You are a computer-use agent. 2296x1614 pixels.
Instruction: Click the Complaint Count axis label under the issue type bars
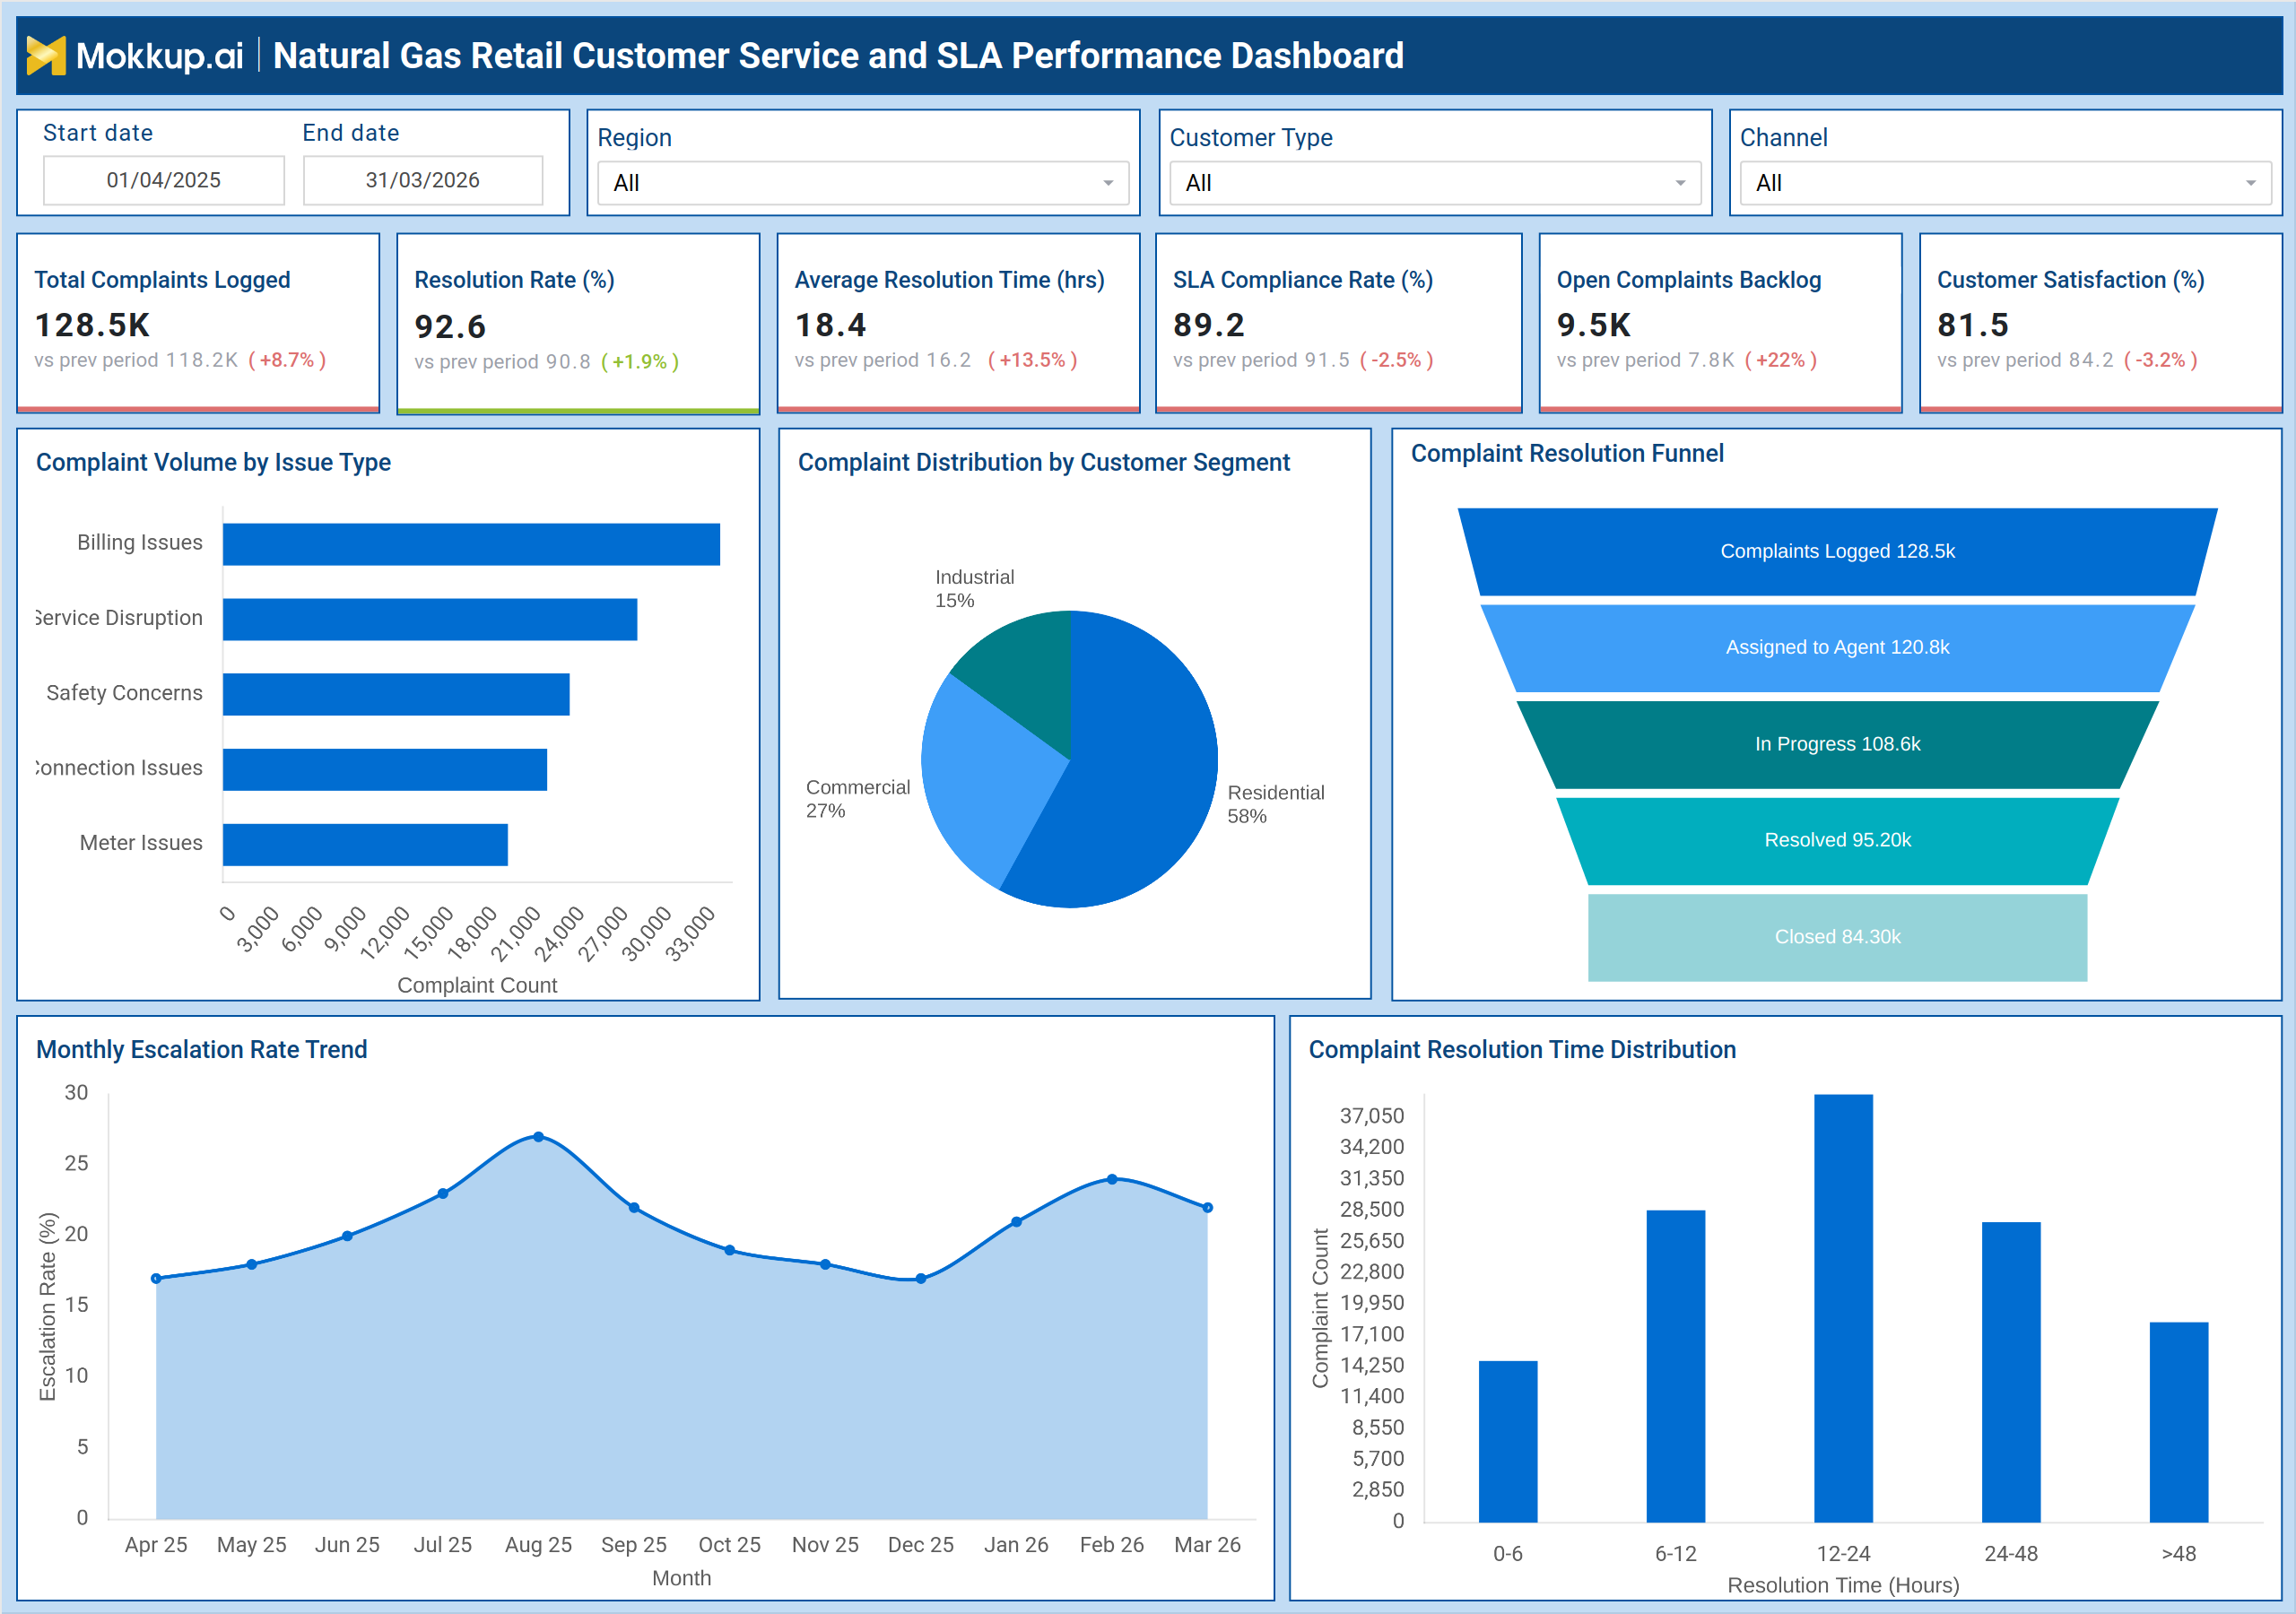point(477,985)
